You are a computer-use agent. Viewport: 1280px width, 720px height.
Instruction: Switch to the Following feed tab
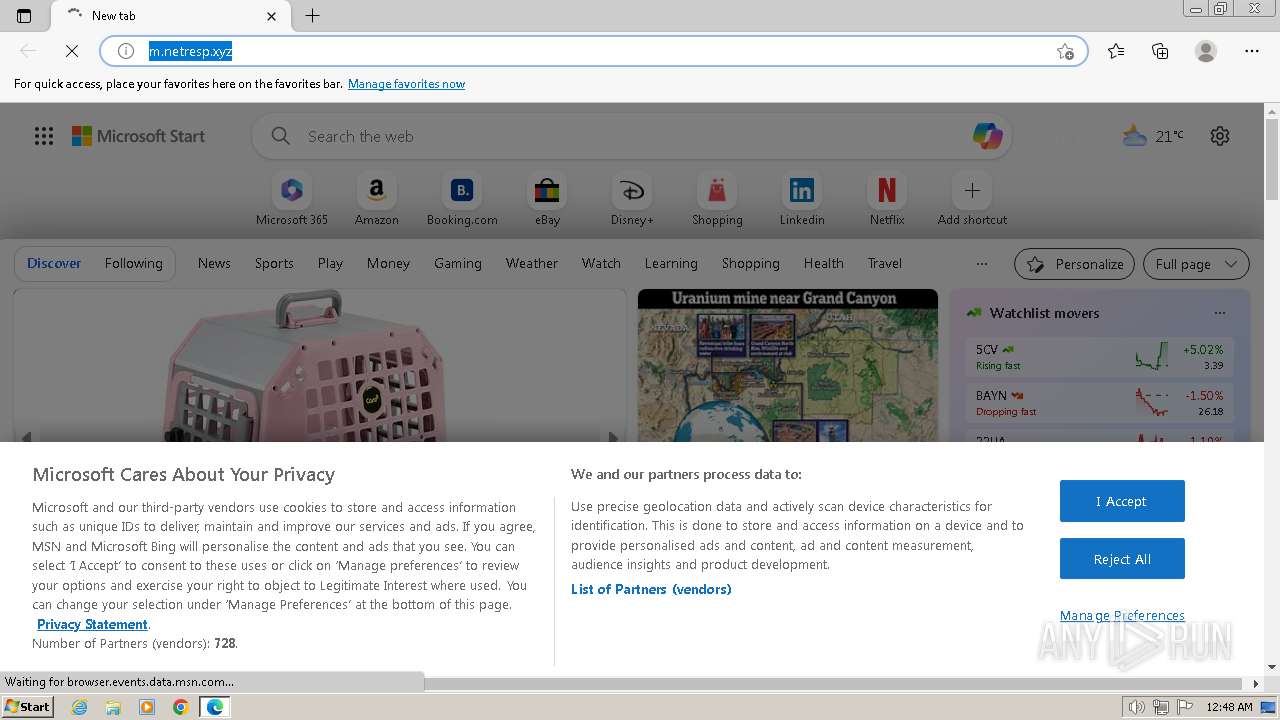pyautogui.click(x=133, y=263)
